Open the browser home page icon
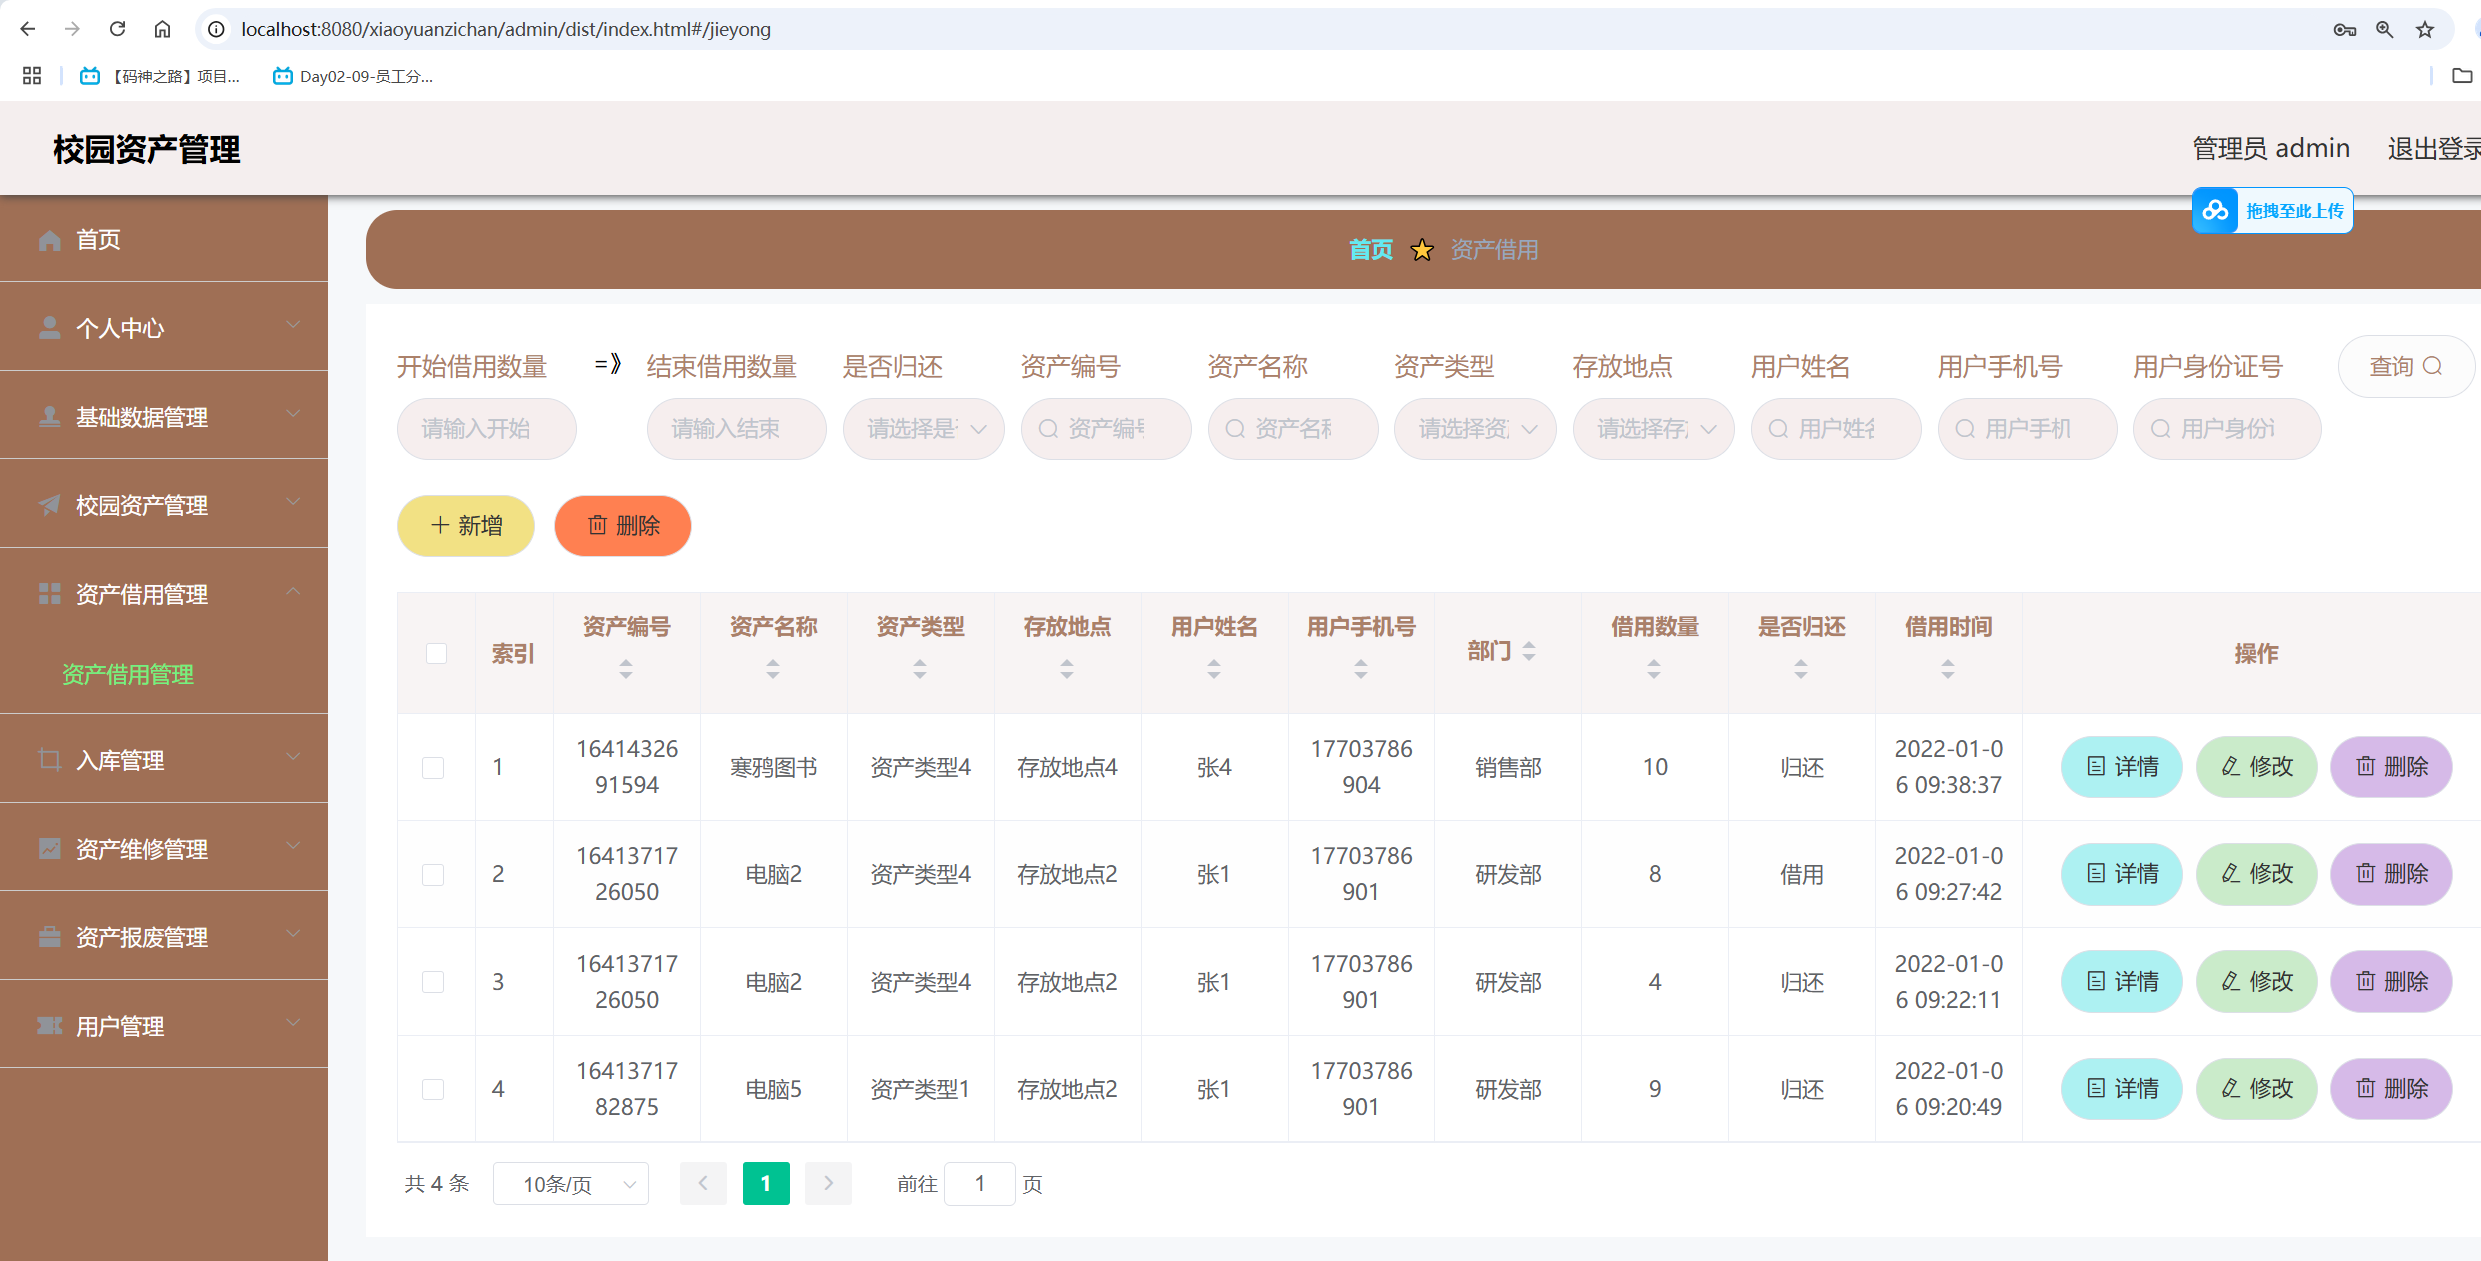The height and width of the screenshot is (1261, 2481). [x=162, y=29]
